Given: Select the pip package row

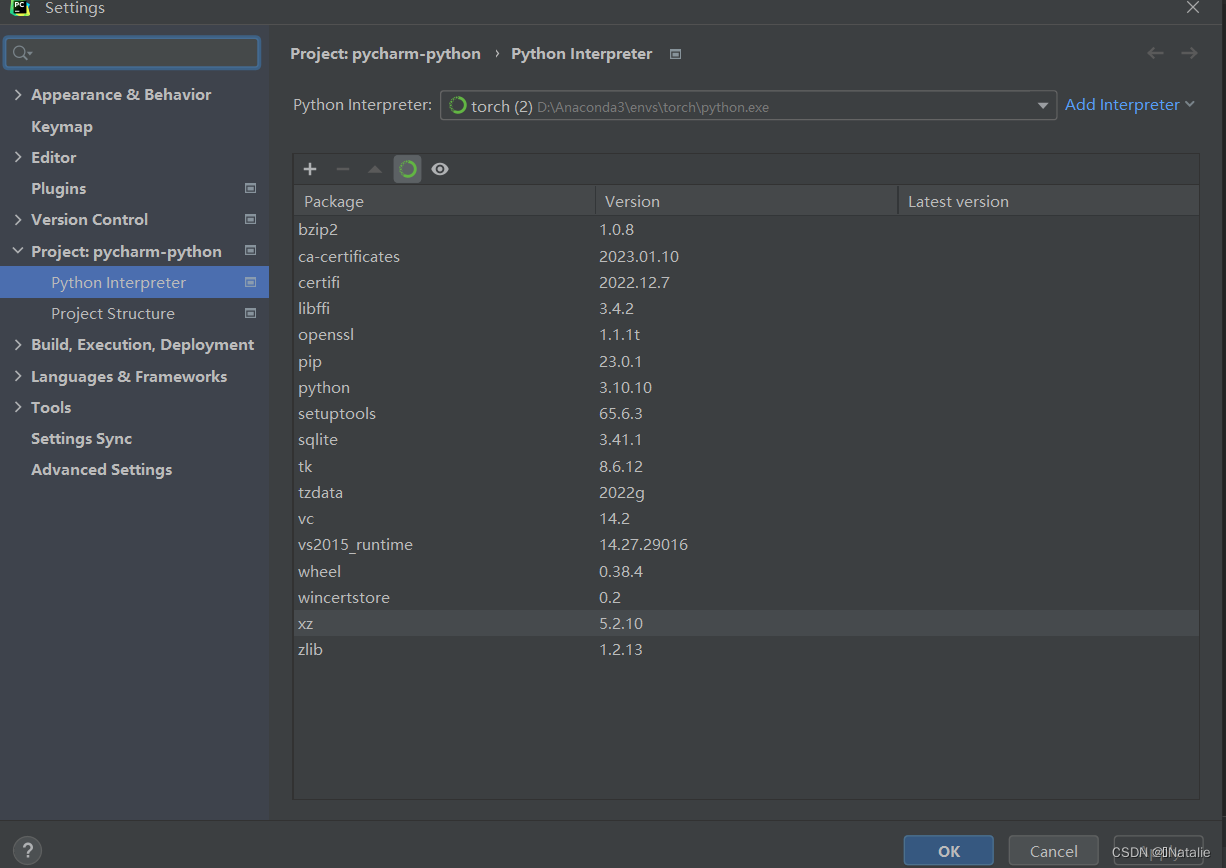Looking at the screenshot, I should point(746,361).
